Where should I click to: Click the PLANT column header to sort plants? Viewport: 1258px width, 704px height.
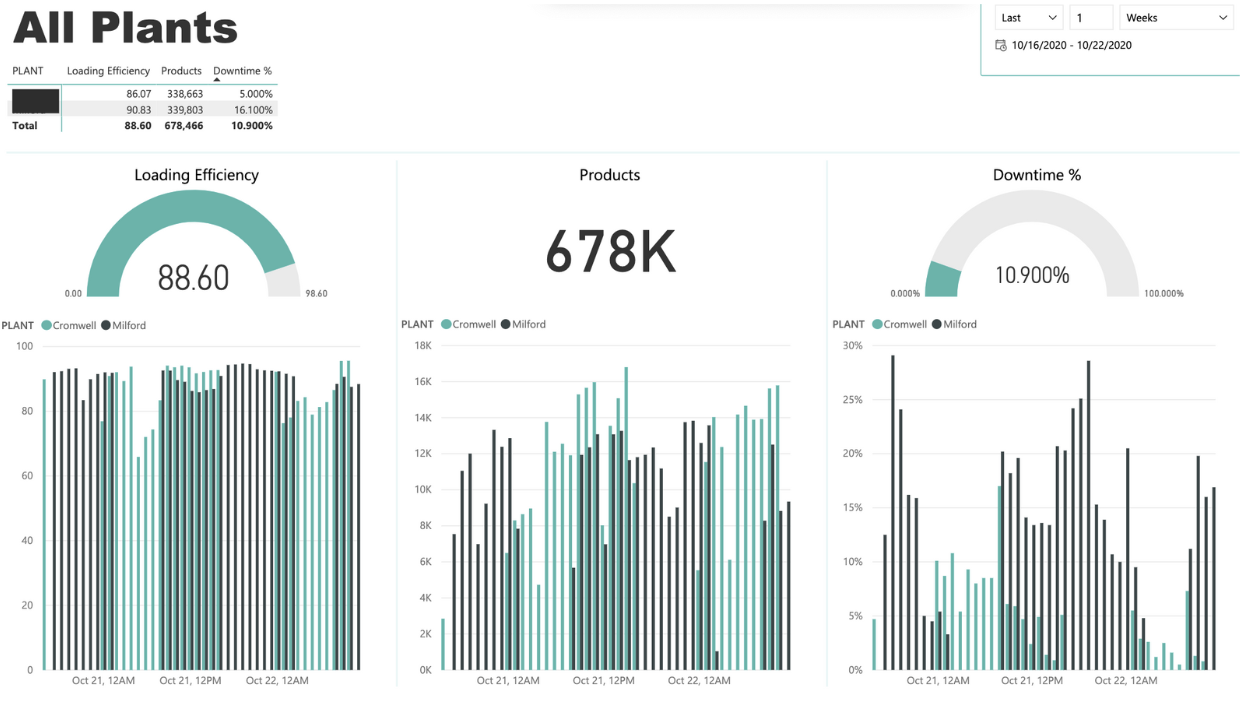29,71
